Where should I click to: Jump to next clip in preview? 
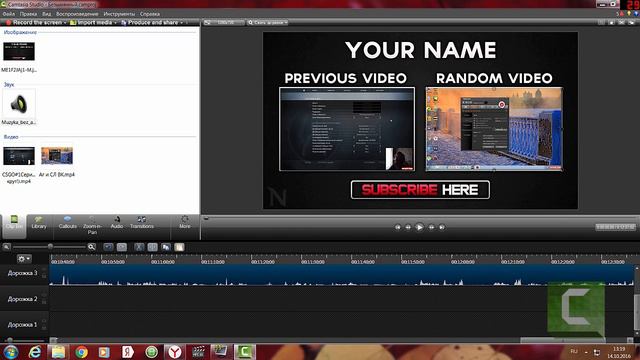(x=442, y=227)
